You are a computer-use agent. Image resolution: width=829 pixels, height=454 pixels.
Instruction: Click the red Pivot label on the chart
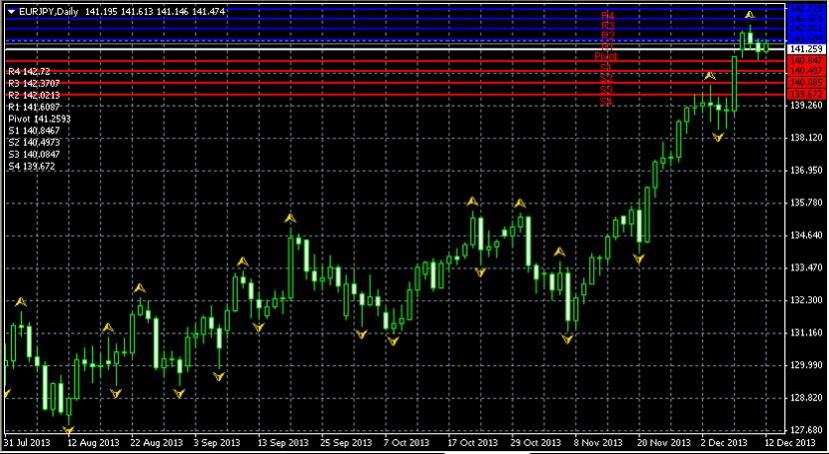(x=605, y=56)
